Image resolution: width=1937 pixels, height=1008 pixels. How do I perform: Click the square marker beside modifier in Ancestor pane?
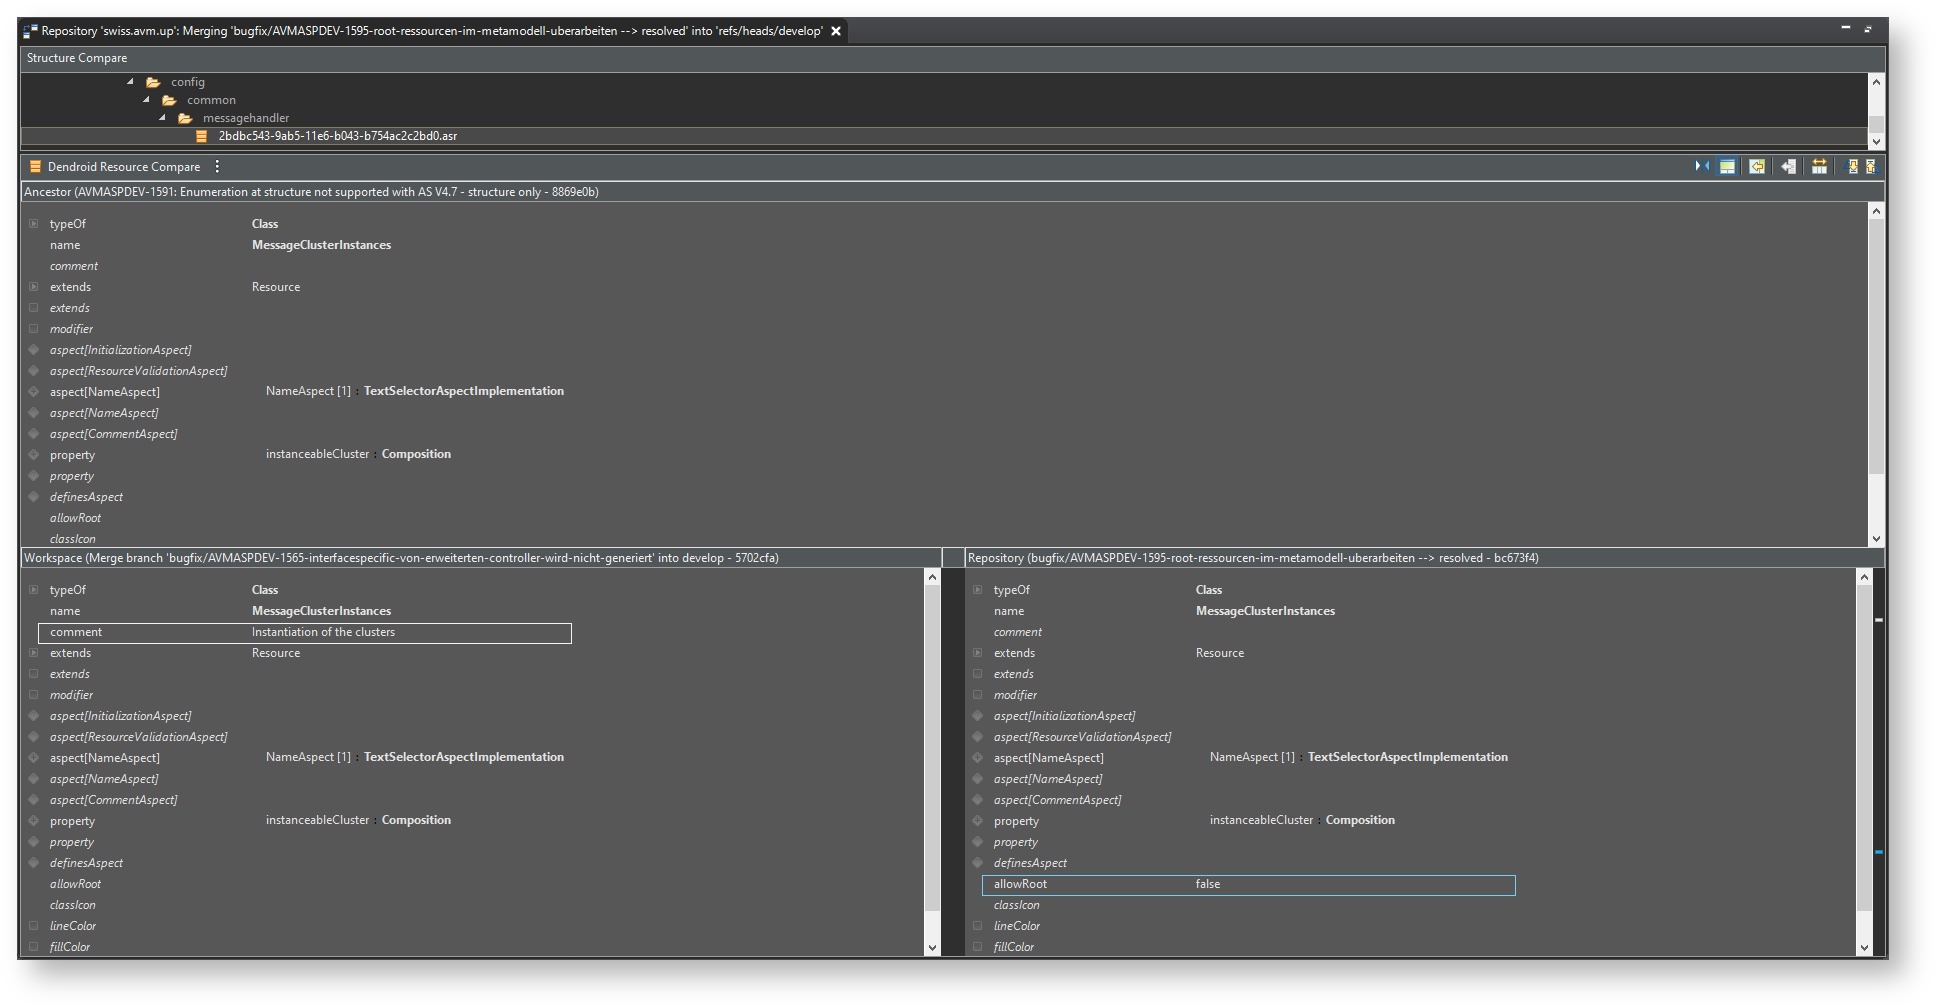(34, 329)
